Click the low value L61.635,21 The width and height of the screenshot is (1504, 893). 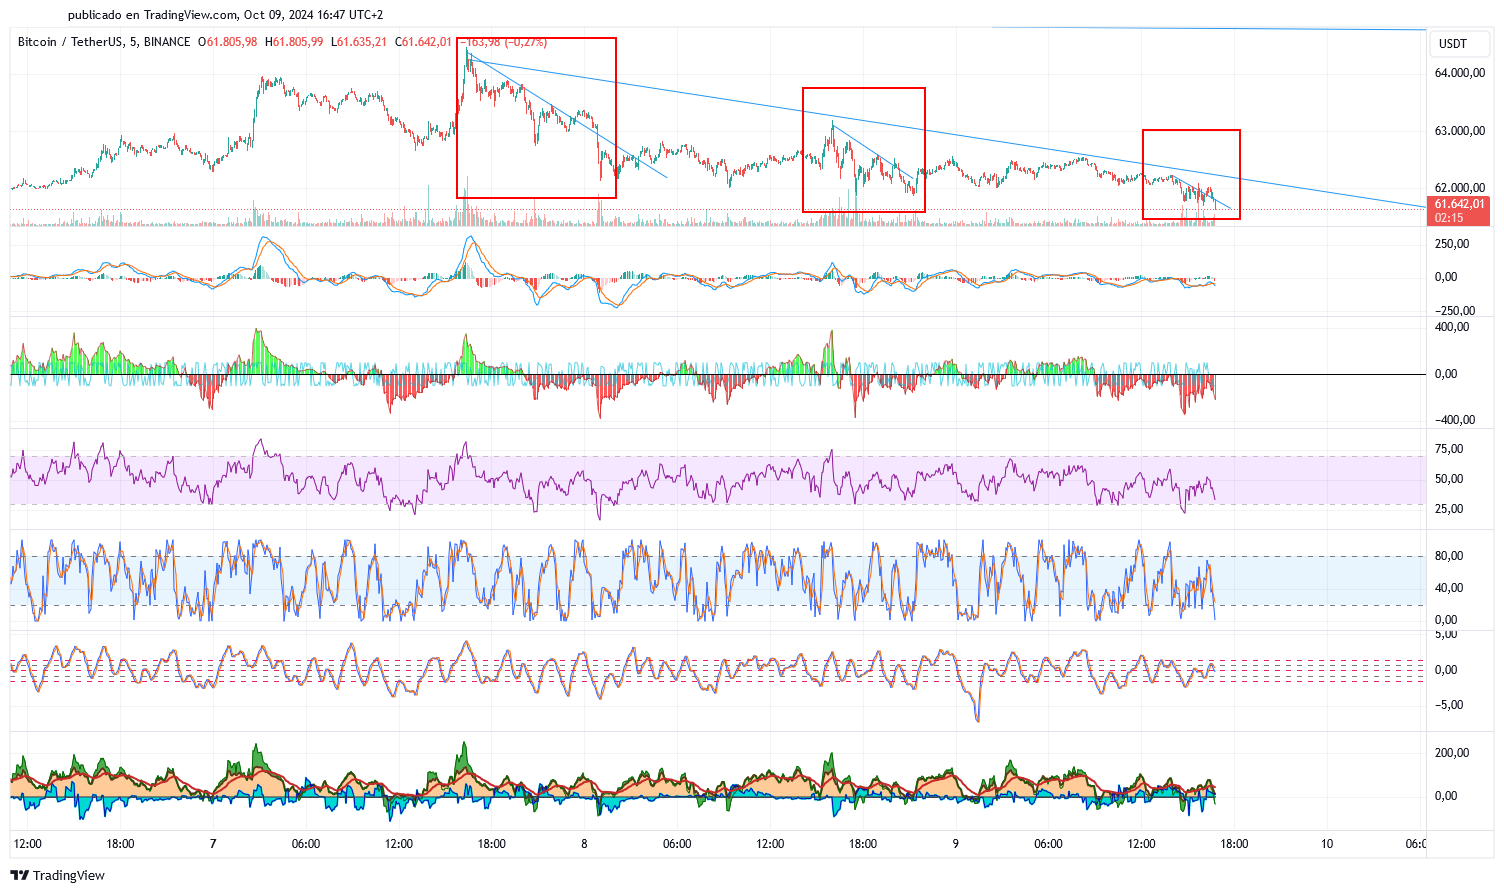point(360,42)
